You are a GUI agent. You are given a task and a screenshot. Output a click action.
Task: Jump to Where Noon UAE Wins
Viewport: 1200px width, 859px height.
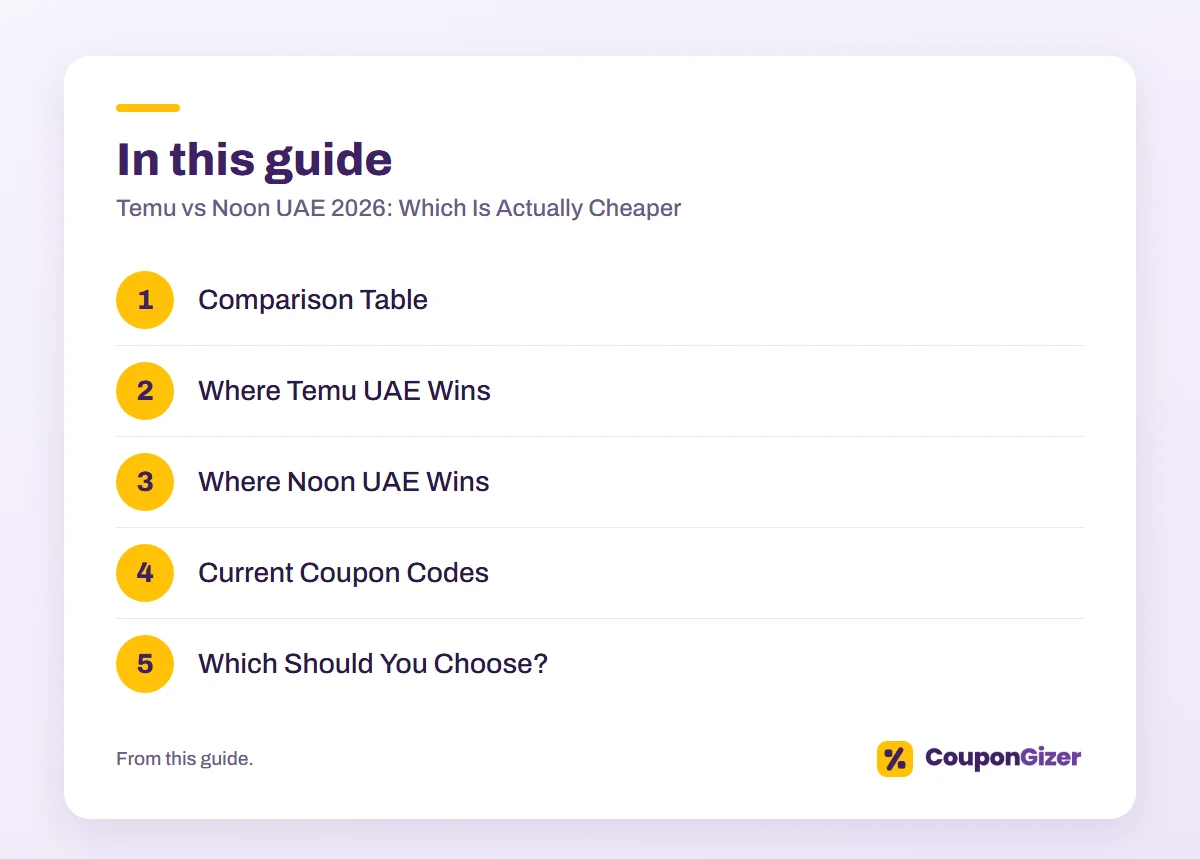coord(344,482)
